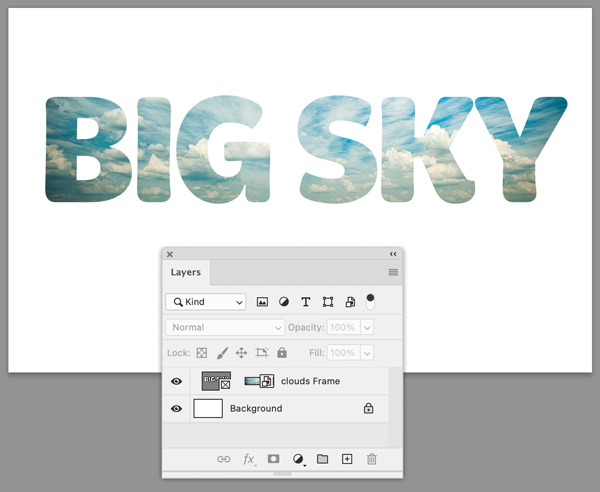
Task: Create a new layer group folder
Action: click(322, 459)
